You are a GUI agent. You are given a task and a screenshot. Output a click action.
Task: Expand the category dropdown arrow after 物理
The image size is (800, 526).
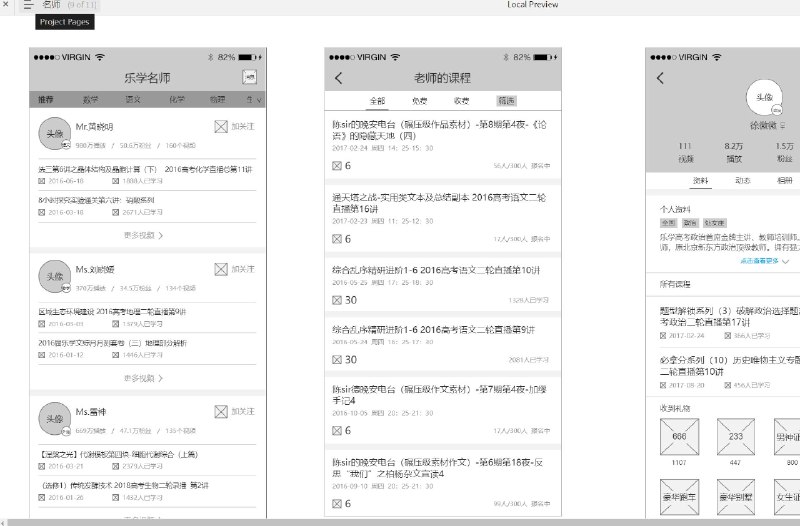coord(259,100)
